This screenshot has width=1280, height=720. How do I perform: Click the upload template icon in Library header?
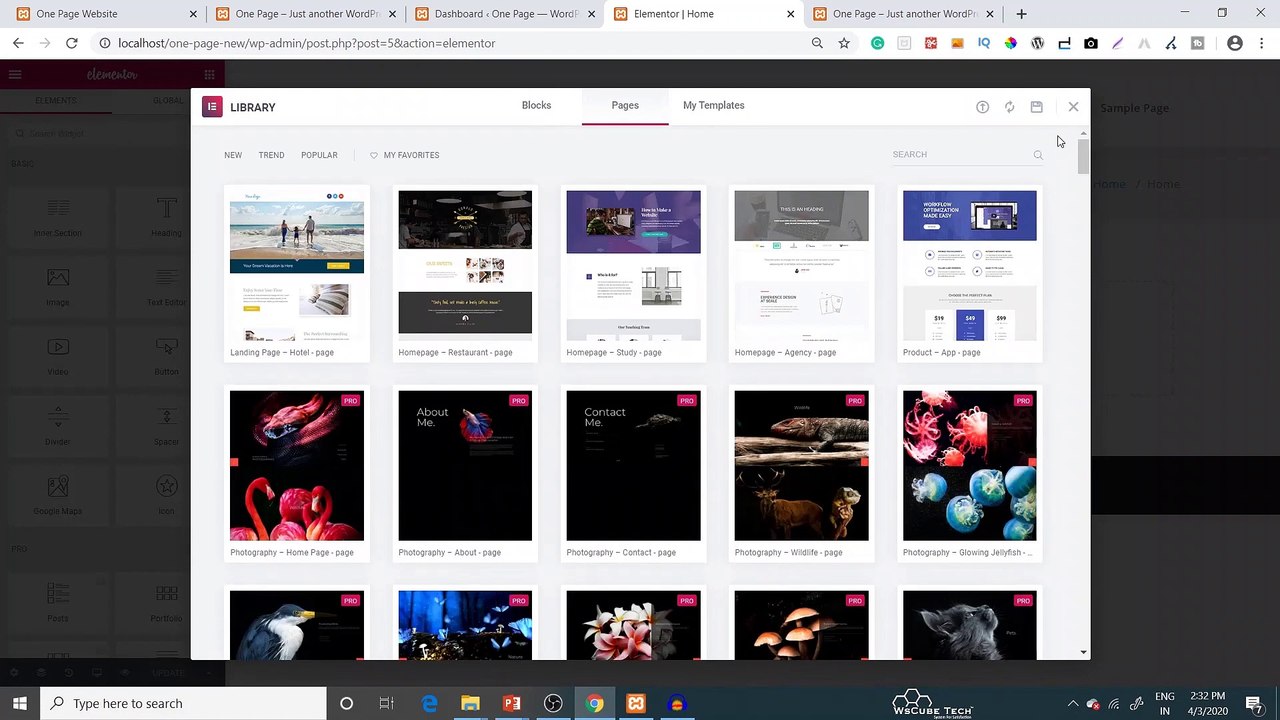(982, 107)
